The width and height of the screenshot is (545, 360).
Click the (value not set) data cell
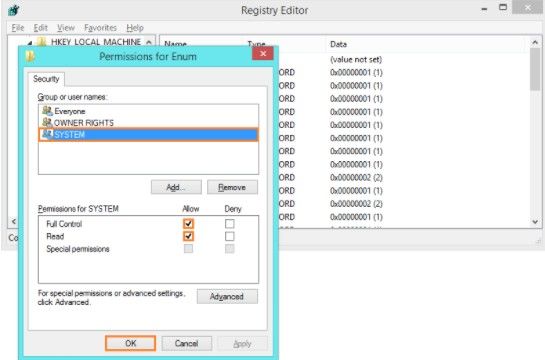tap(356, 59)
